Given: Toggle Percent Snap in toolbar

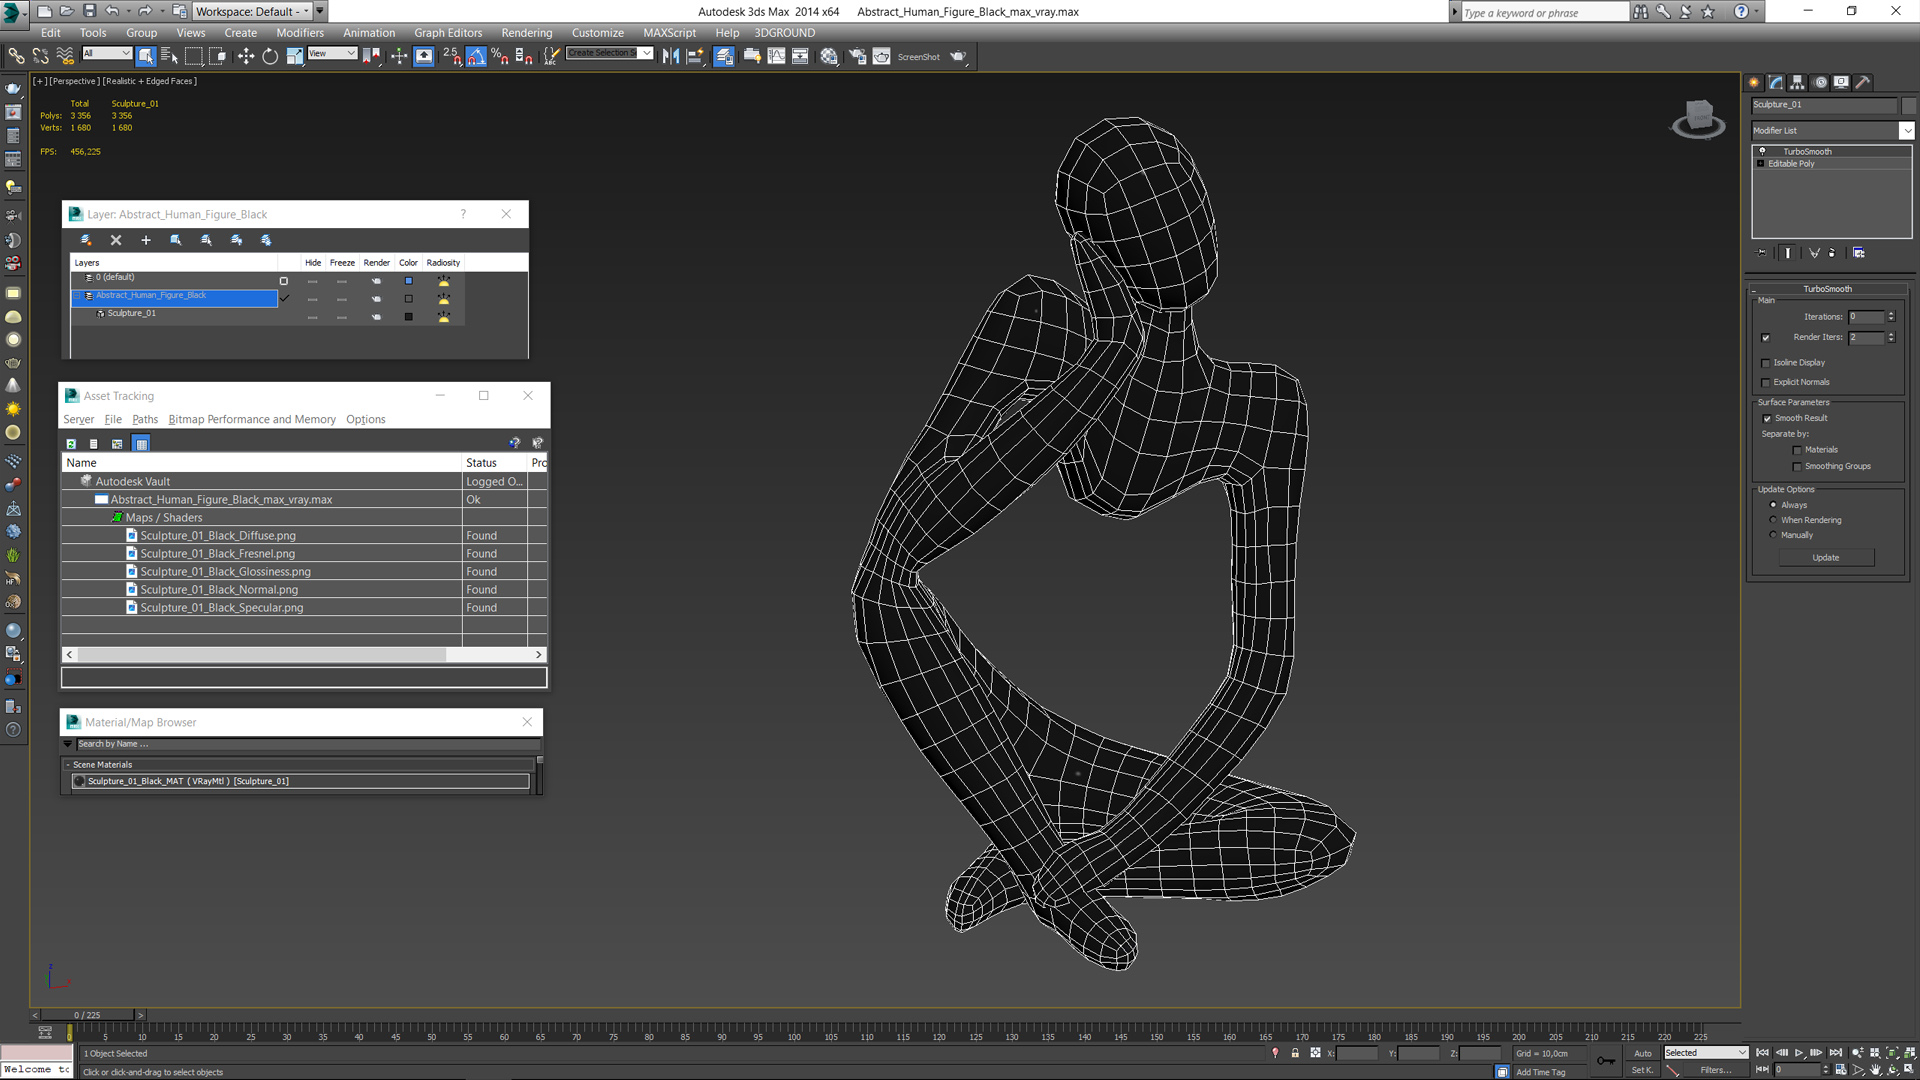Looking at the screenshot, I should point(500,56).
